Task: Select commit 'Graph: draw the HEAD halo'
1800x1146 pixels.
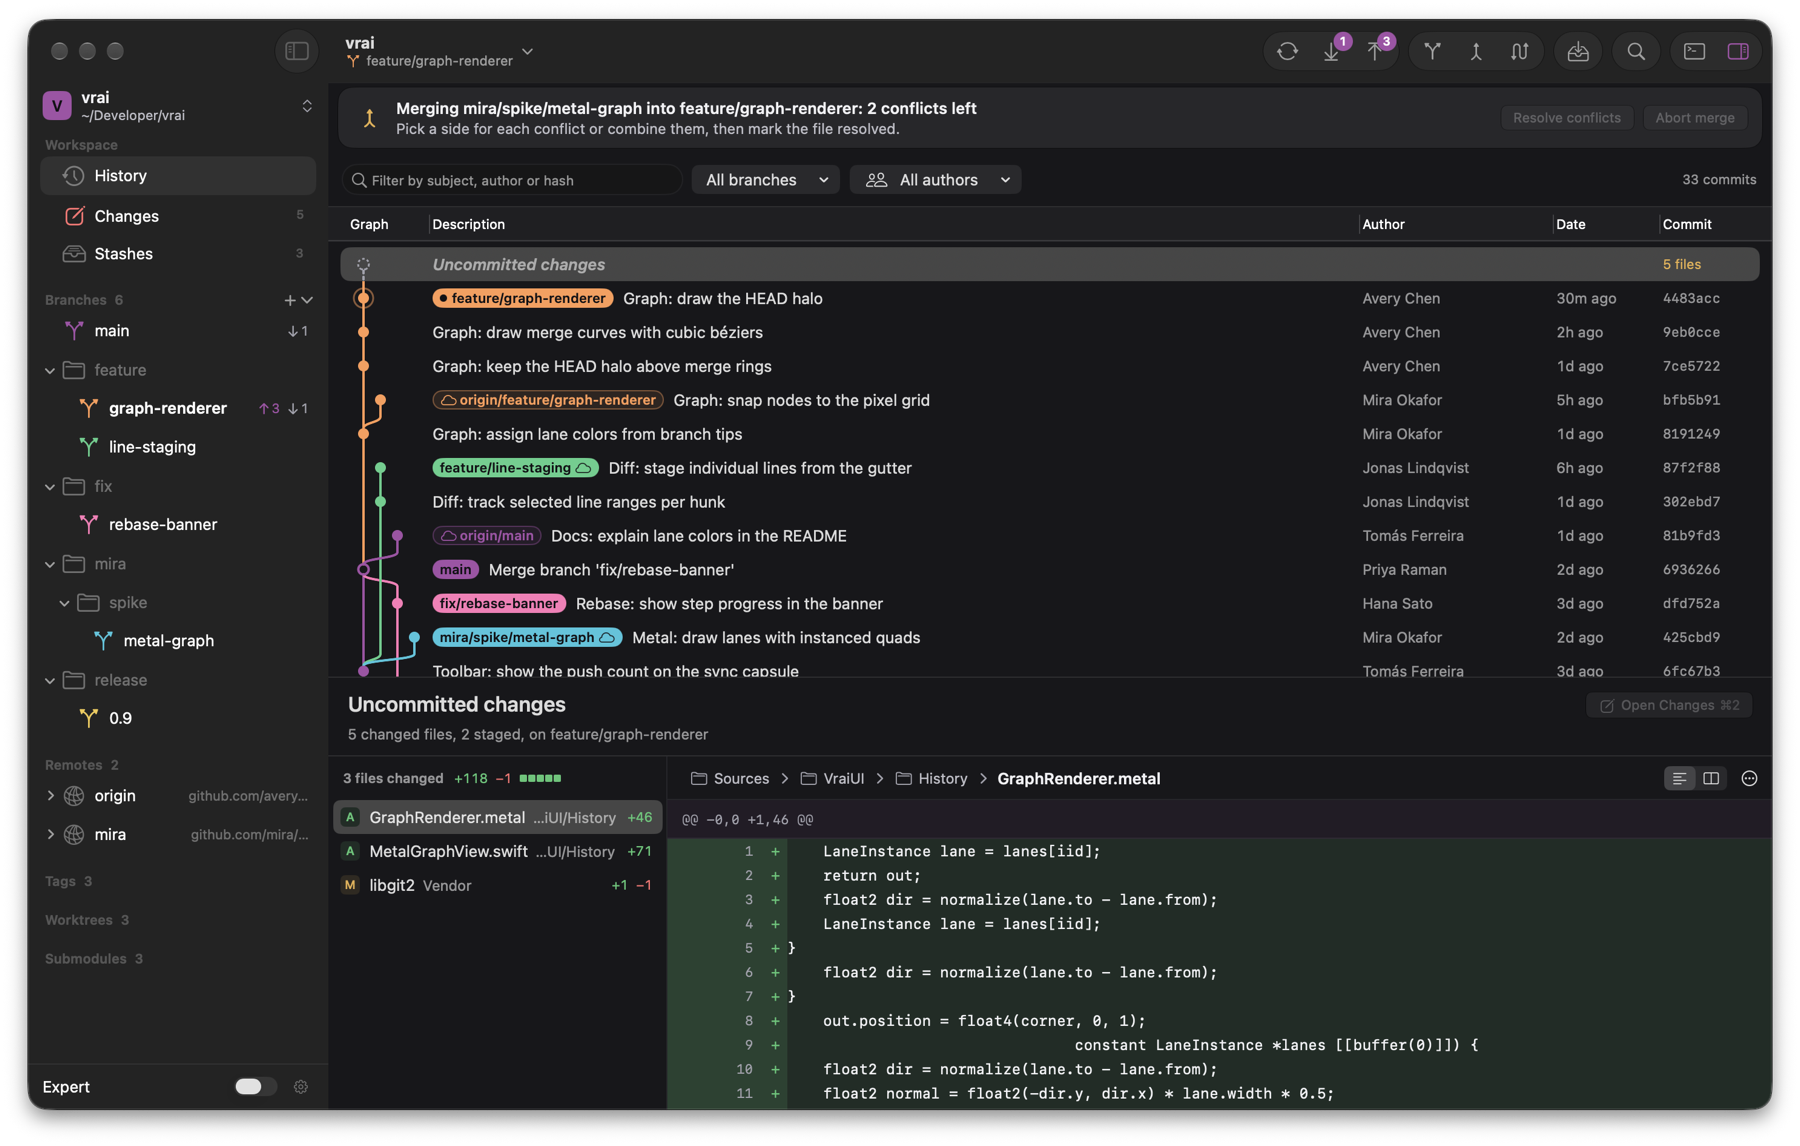Action: pos(1049,299)
